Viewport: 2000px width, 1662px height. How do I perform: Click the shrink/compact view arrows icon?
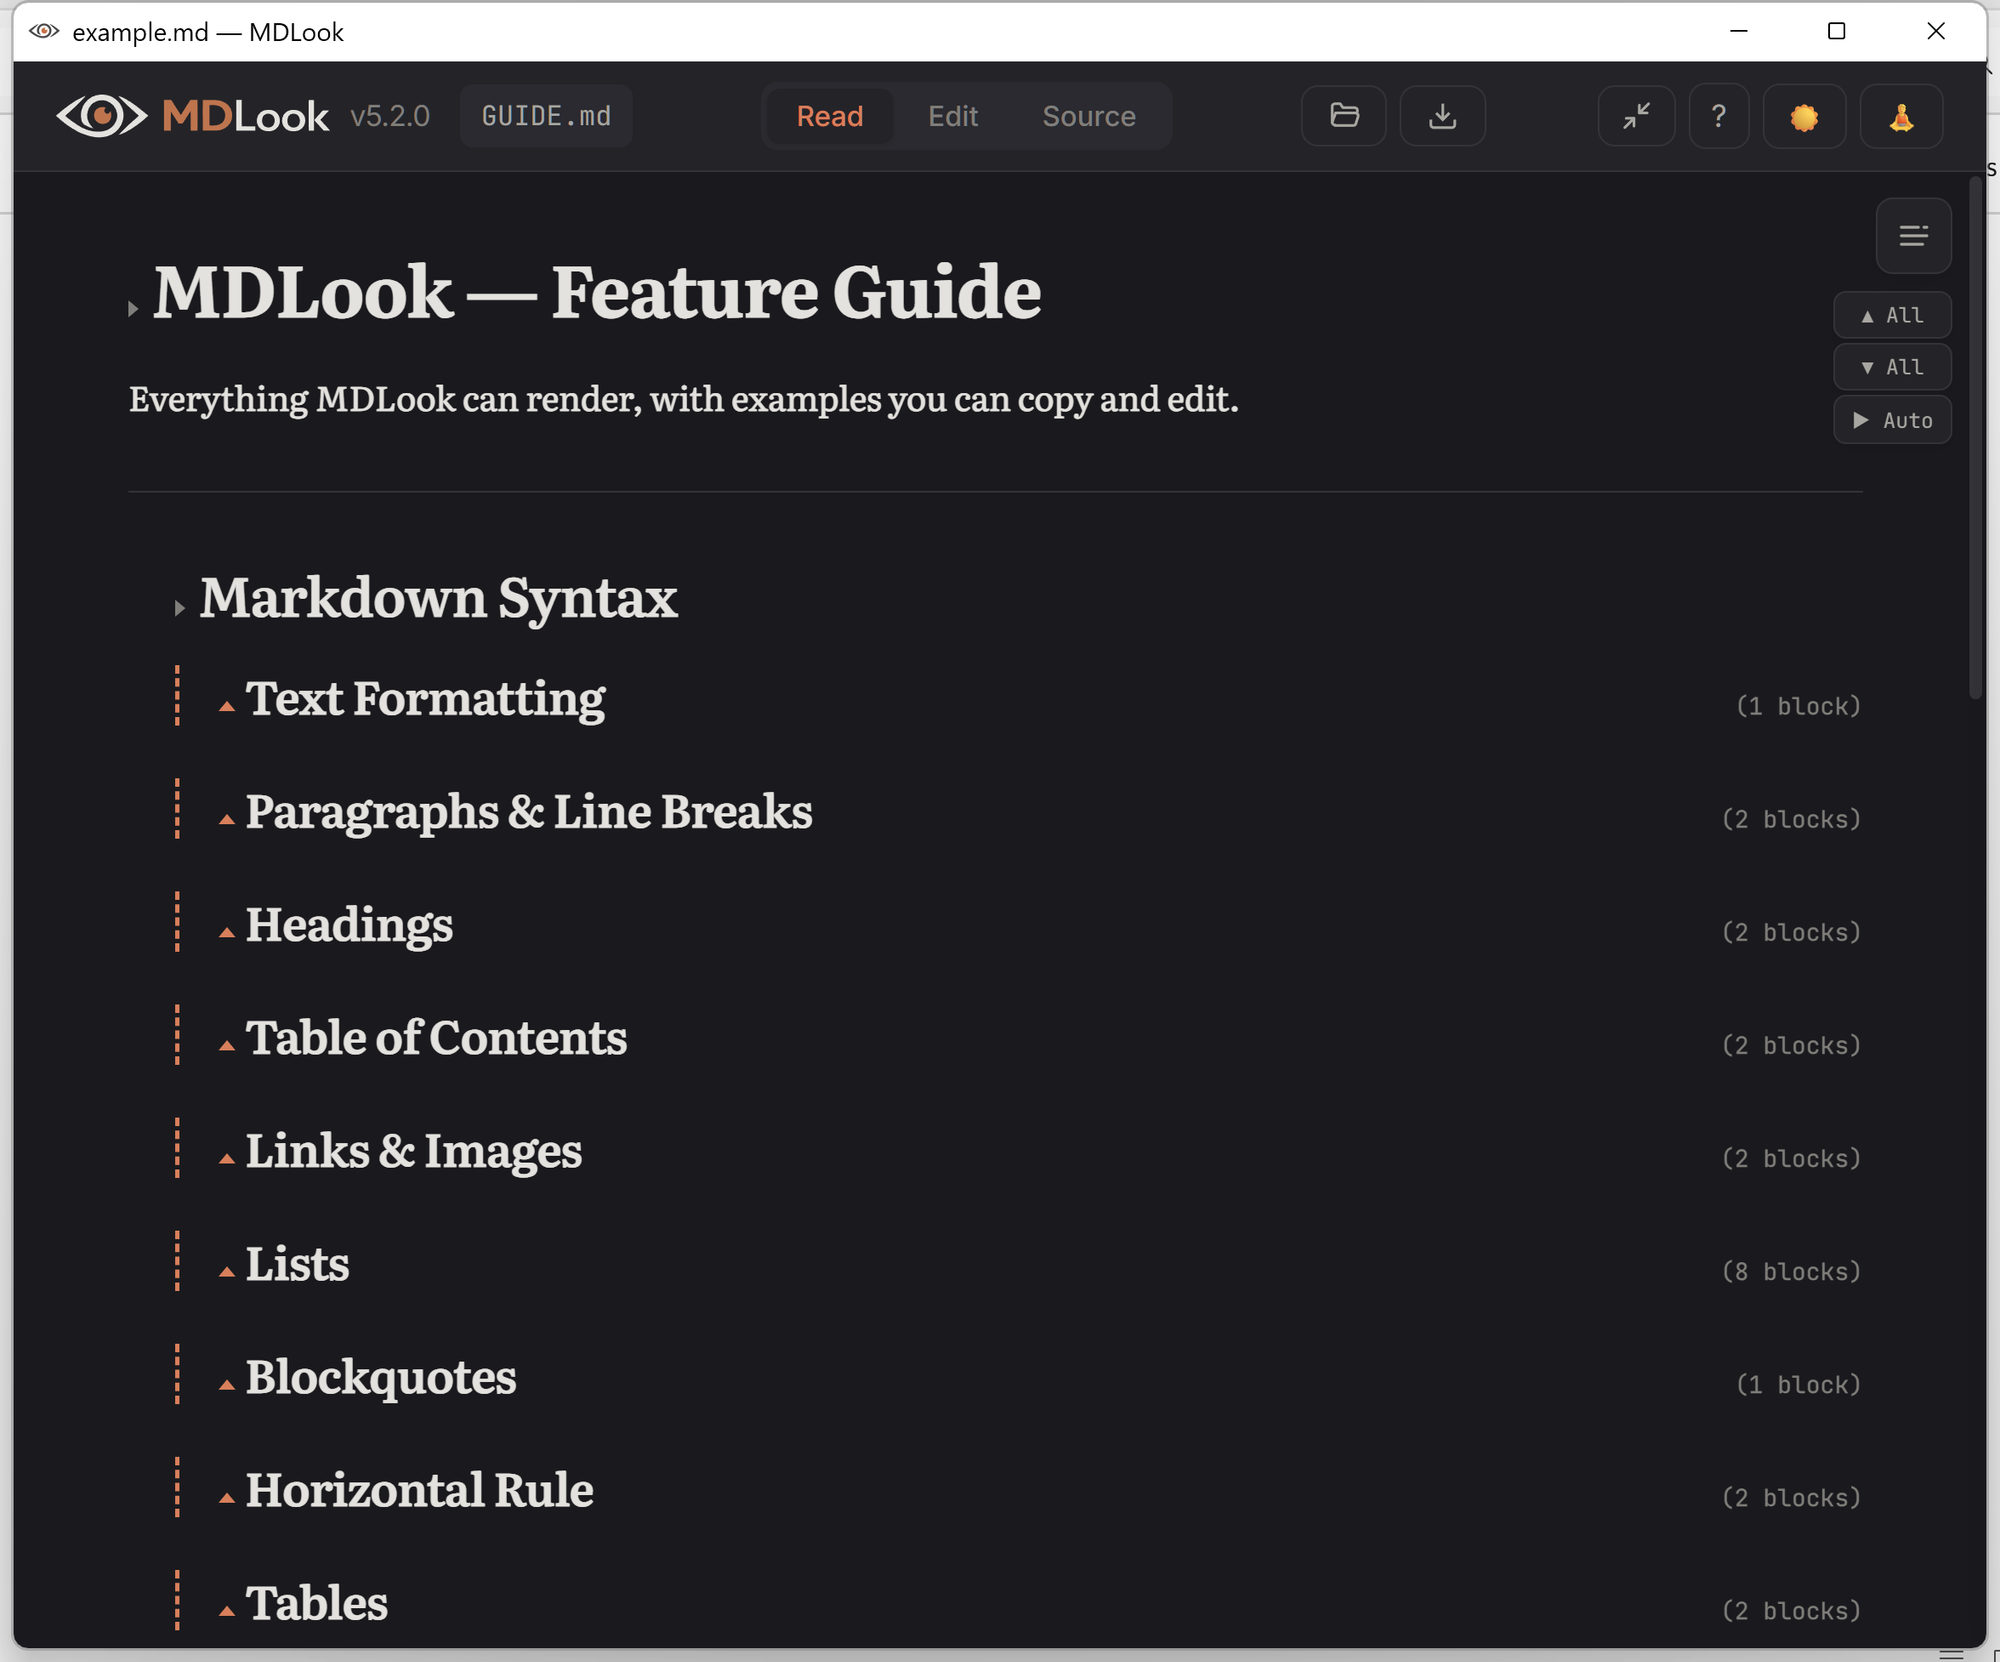tap(1636, 116)
